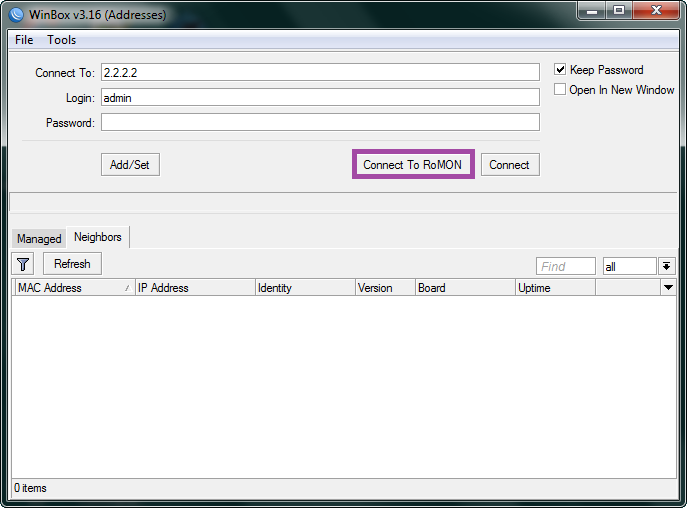Expand the column chooser dropdown arrow

(x=668, y=288)
